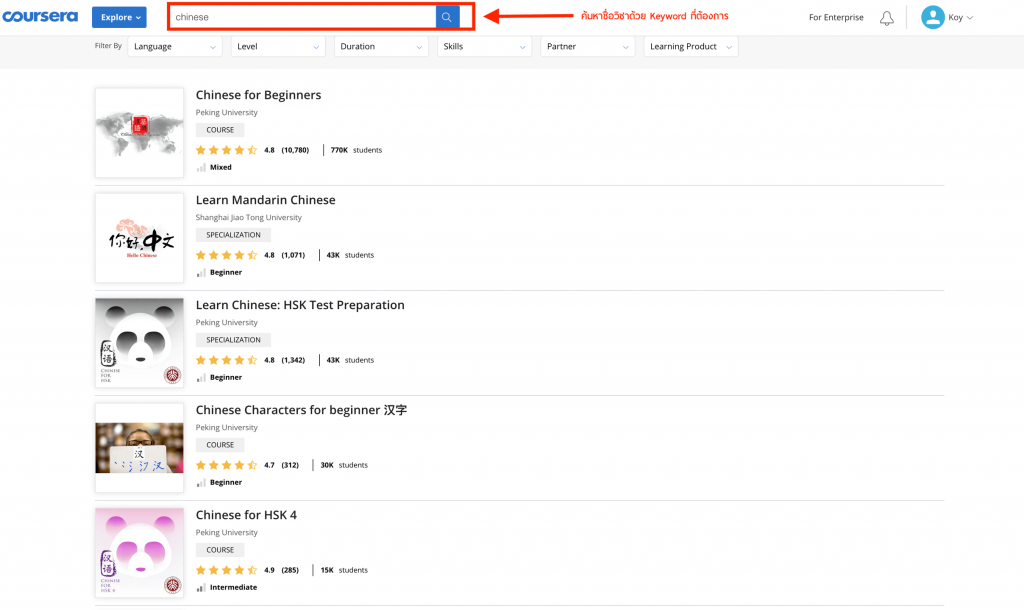Click Shanghai Jiao Tong University text
This screenshot has width=1024, height=610.
[x=249, y=217]
